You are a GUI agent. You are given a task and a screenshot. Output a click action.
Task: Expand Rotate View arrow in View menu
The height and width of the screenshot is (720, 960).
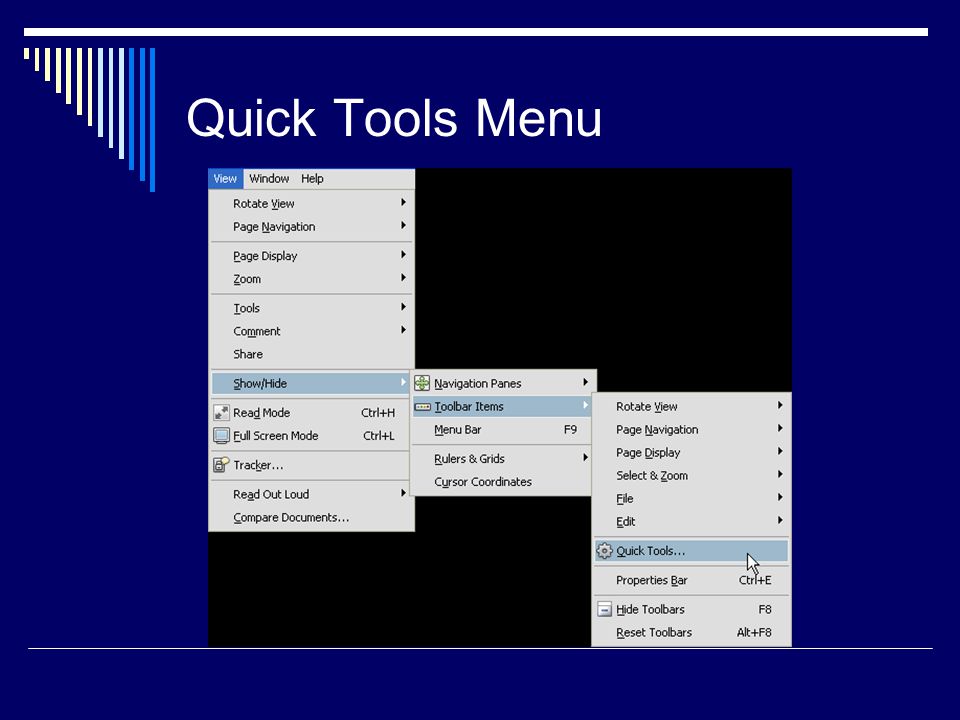(403, 203)
